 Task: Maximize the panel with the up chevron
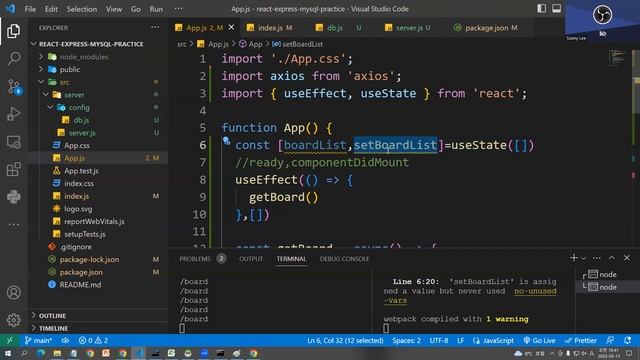(612, 258)
